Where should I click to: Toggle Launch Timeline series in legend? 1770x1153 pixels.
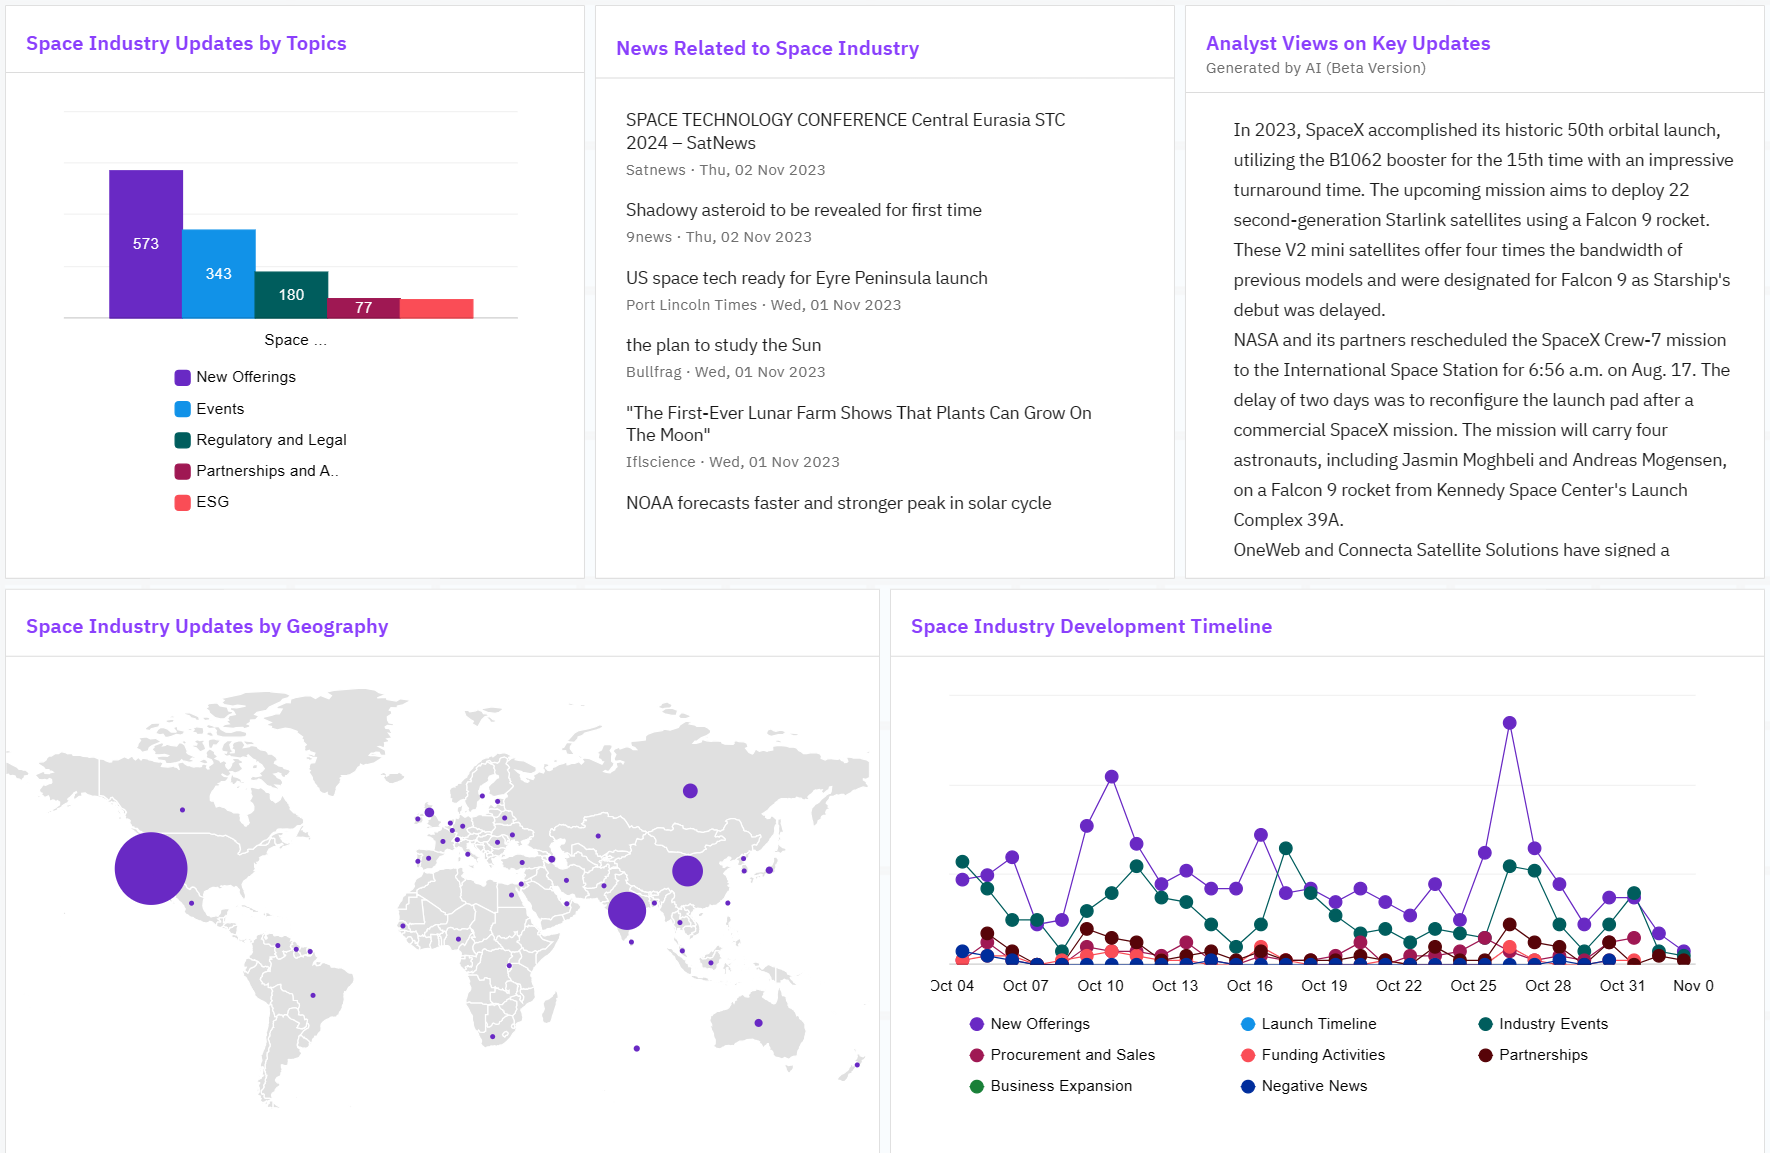pyautogui.click(x=1308, y=1024)
